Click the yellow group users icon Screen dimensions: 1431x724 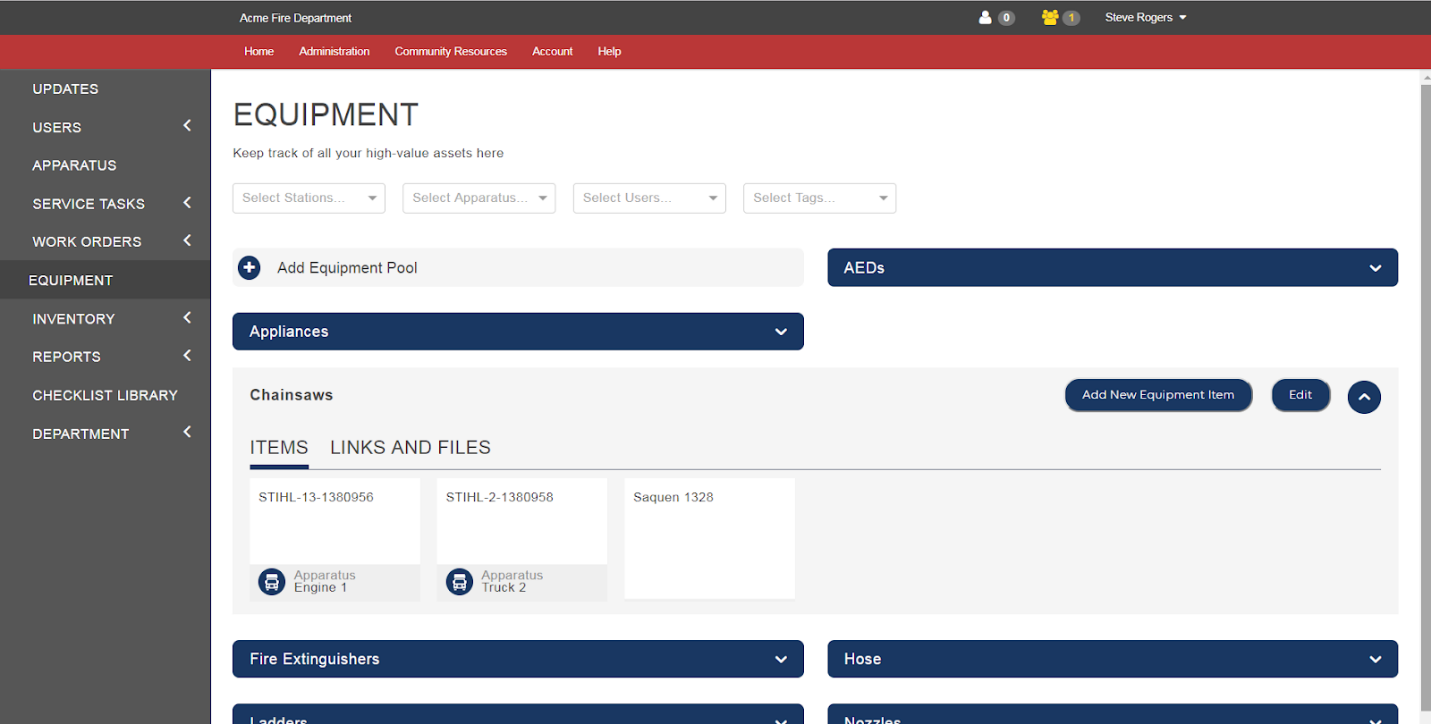[x=1050, y=18]
